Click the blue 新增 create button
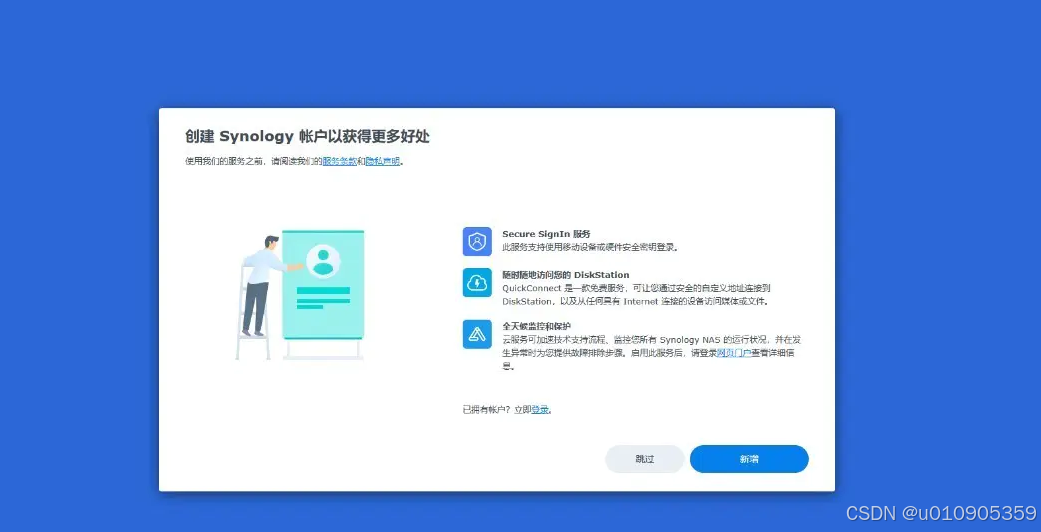Screen dimensions: 1041x532 [749, 459]
